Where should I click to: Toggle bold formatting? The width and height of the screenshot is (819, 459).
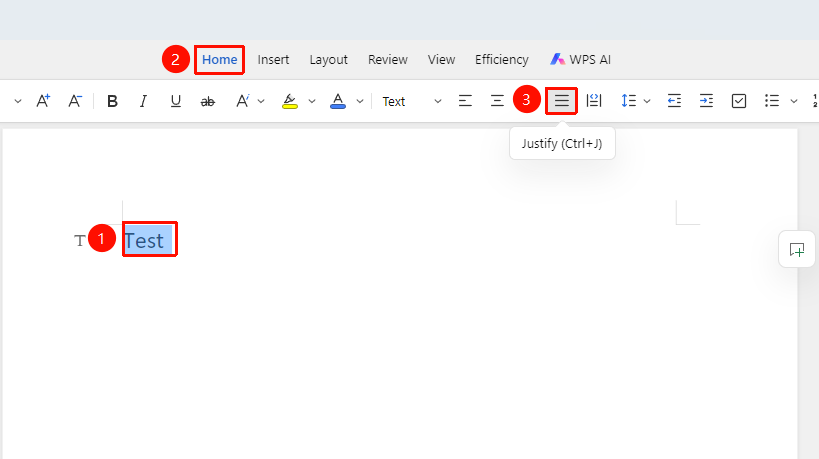112,101
